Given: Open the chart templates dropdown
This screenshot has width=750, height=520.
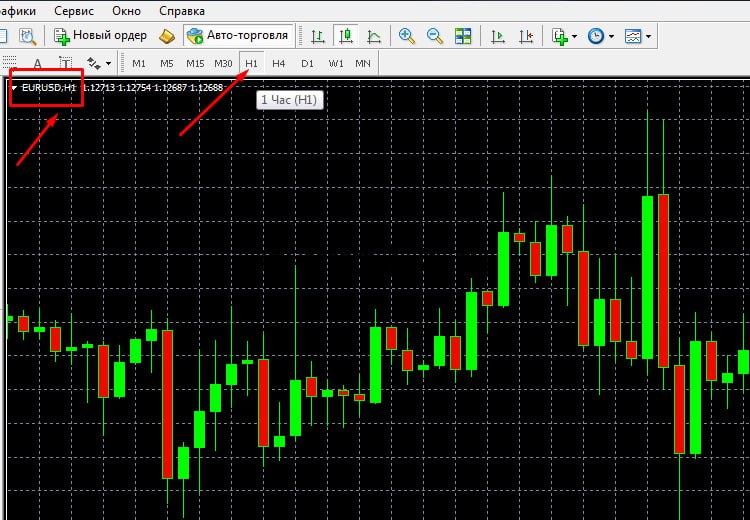Looking at the screenshot, I should (638, 36).
